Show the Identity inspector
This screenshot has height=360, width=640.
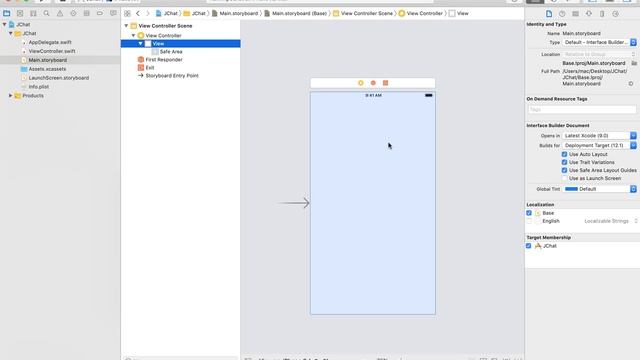(576, 14)
